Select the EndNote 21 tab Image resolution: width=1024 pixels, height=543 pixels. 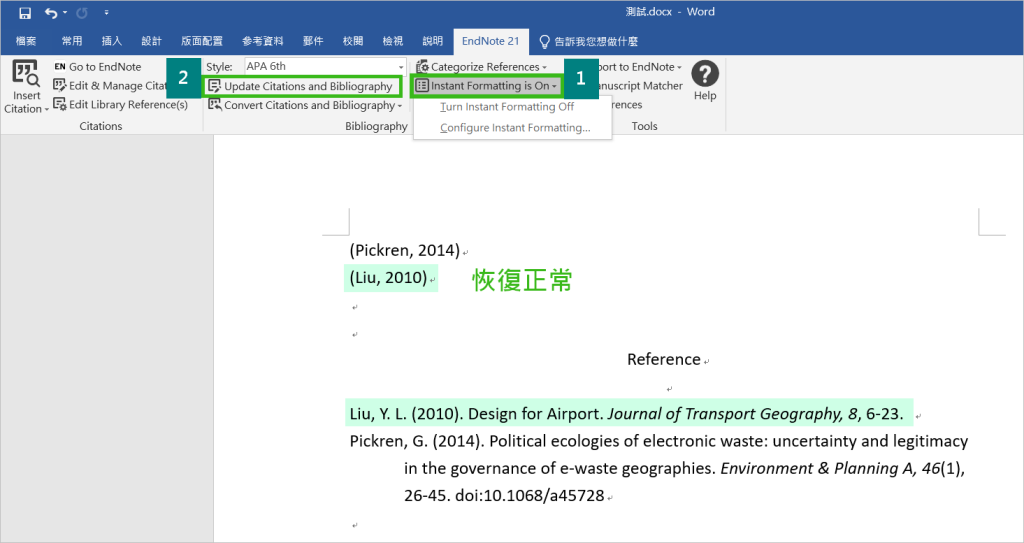click(x=490, y=41)
